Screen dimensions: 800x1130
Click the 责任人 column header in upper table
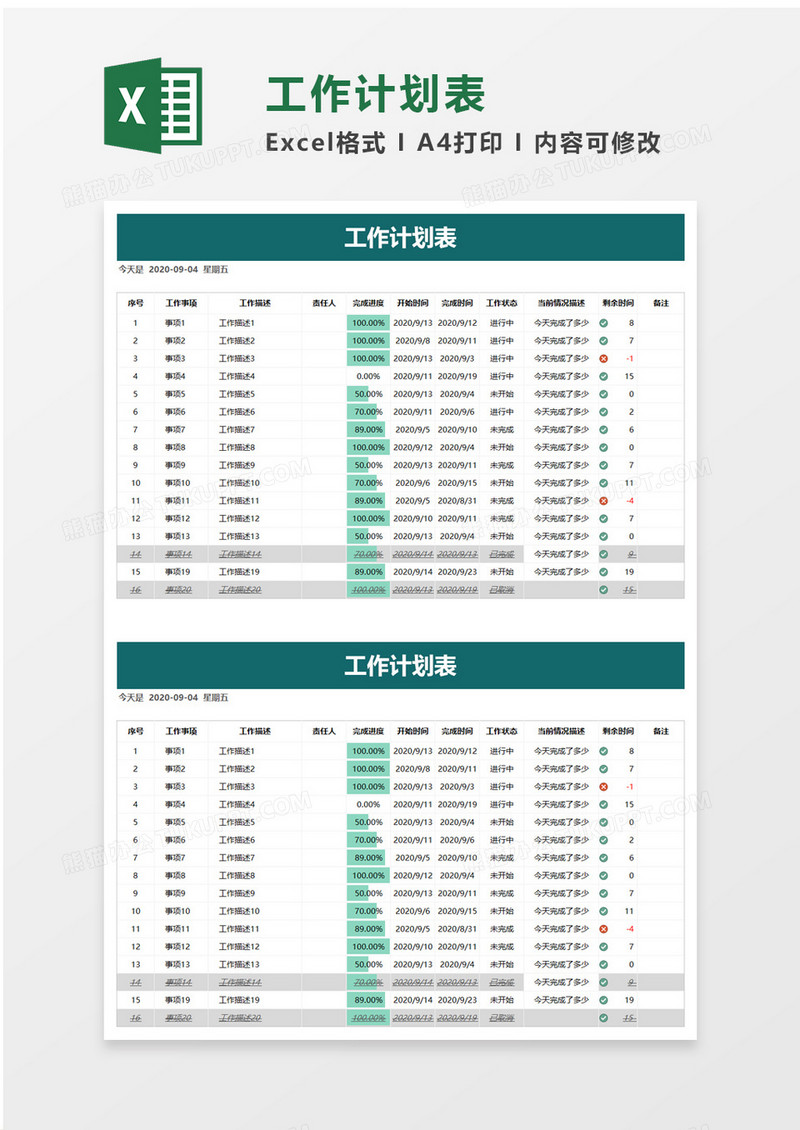[x=324, y=303]
